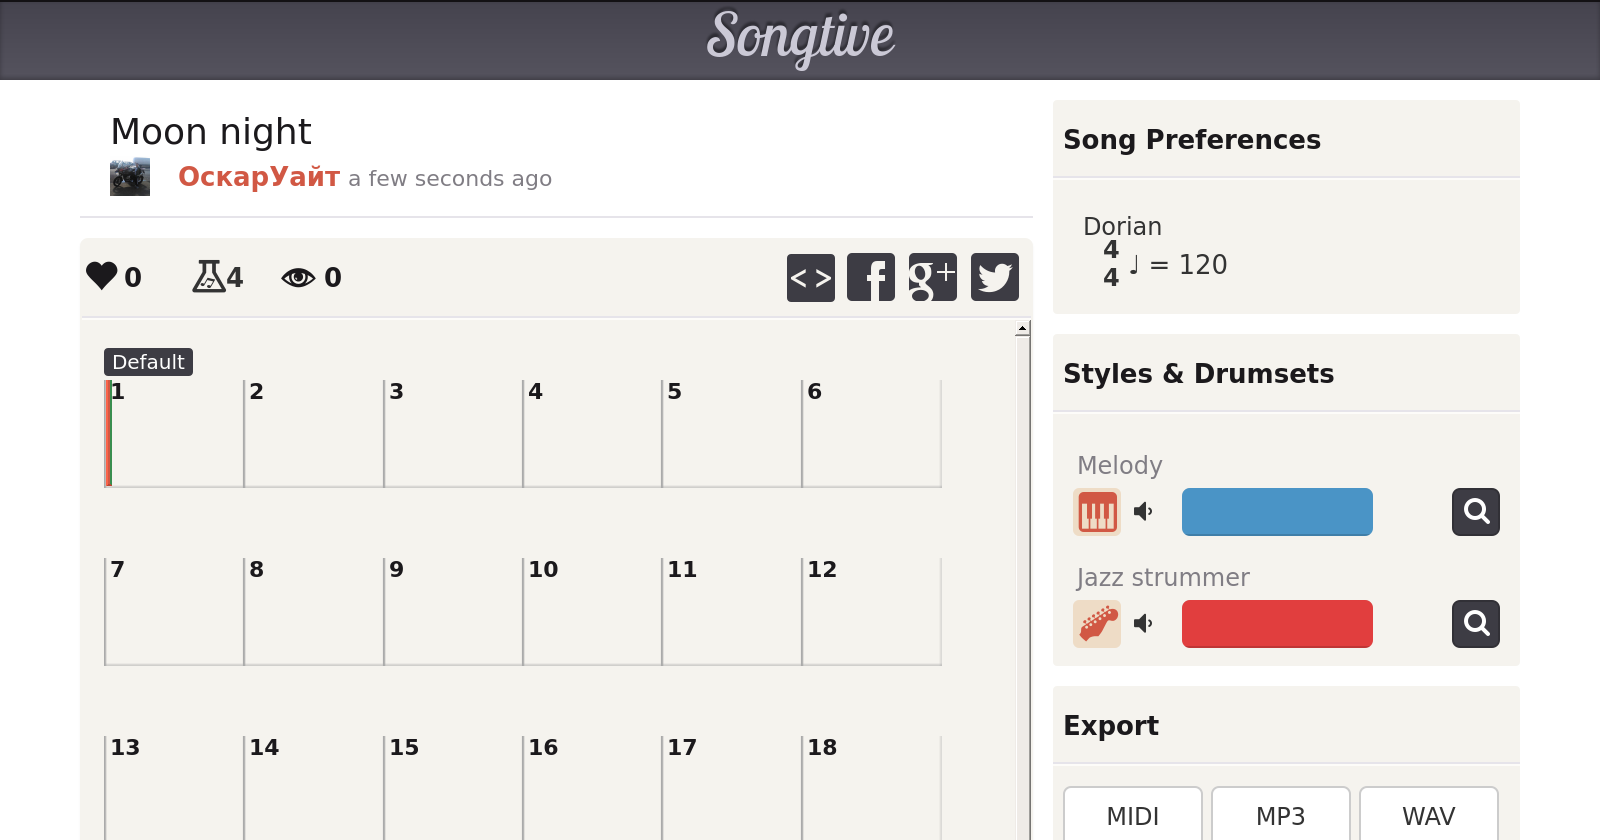Adjust the blue Melody volume bar
Viewport: 1600px width, 840px height.
coord(1277,512)
